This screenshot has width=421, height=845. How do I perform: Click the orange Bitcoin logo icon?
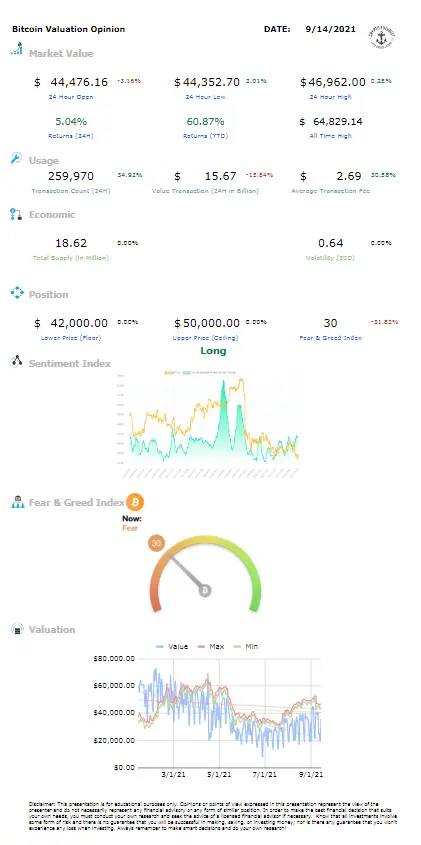135,502
